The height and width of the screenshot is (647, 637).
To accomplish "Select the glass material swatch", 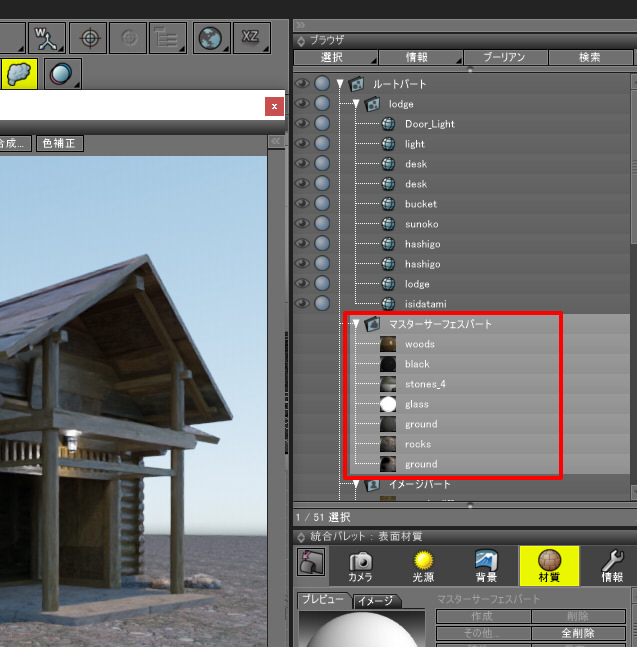I will pos(389,404).
